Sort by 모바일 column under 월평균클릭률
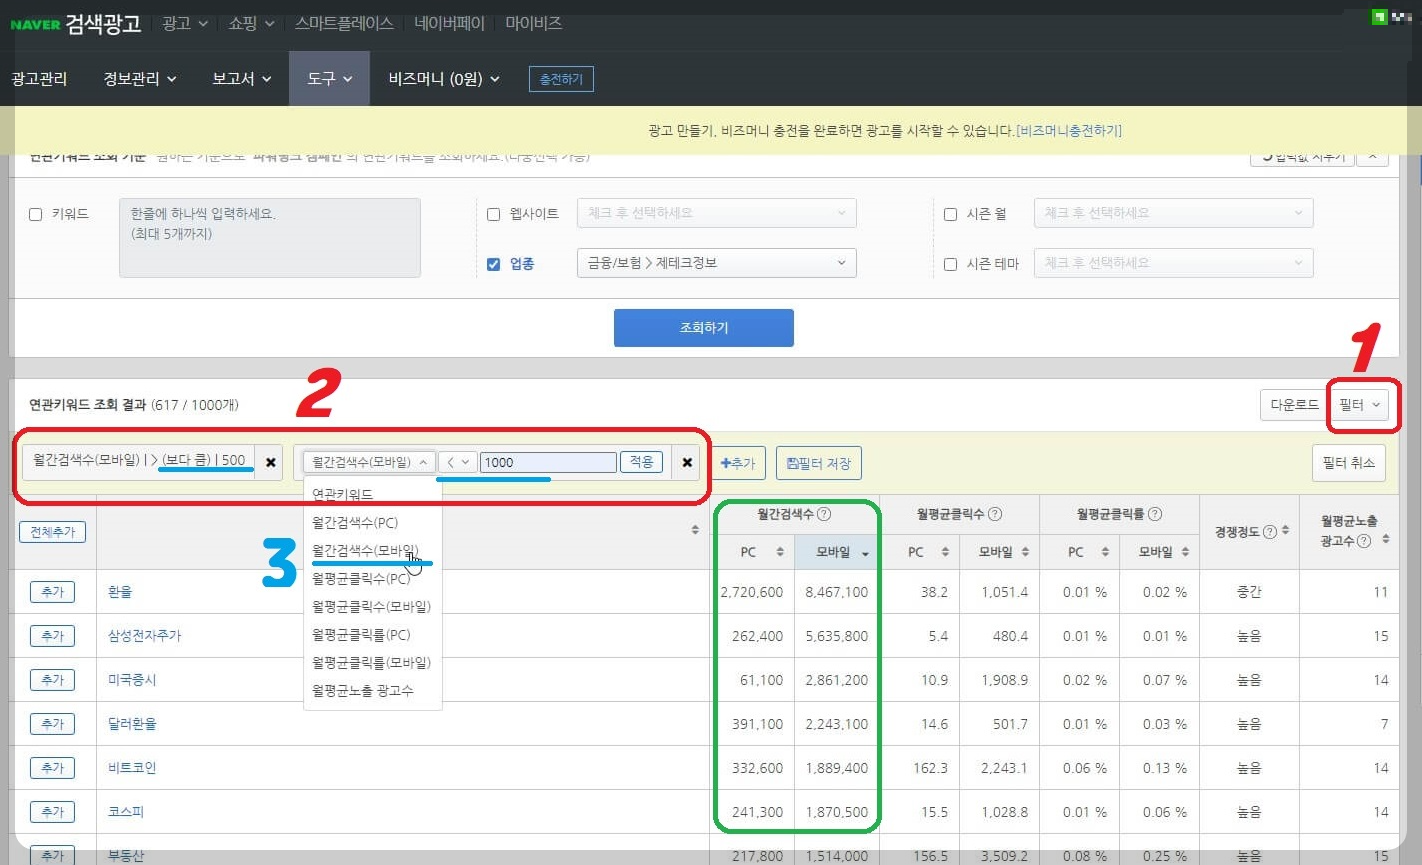 point(1185,552)
